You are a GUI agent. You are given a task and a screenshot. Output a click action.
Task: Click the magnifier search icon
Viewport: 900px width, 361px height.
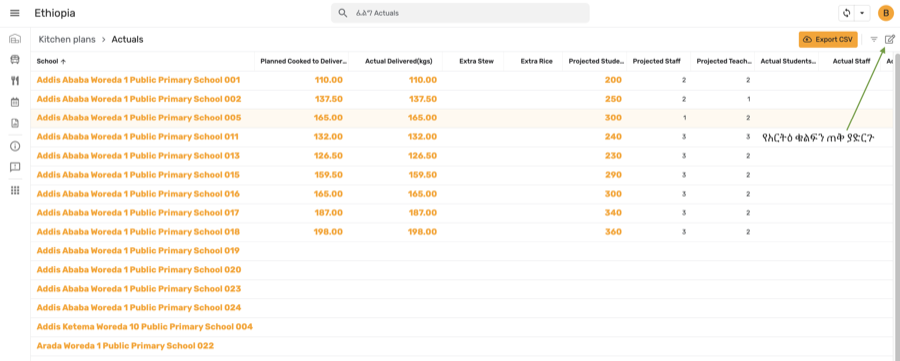tap(343, 13)
